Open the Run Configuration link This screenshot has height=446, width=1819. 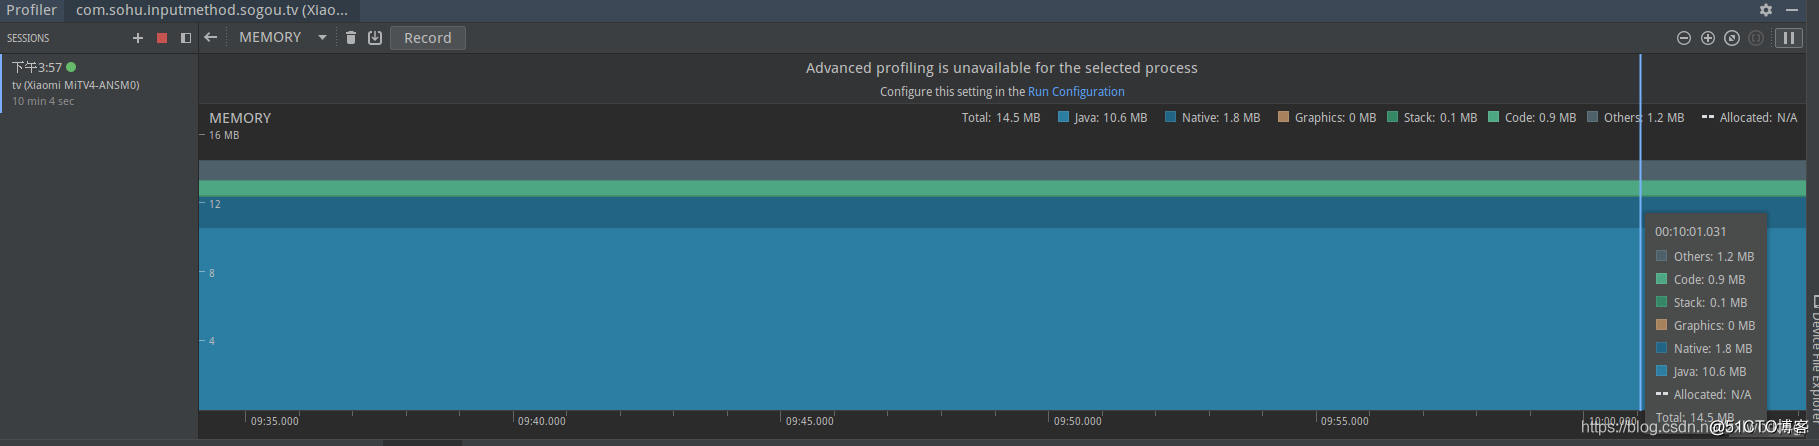coord(1076,91)
